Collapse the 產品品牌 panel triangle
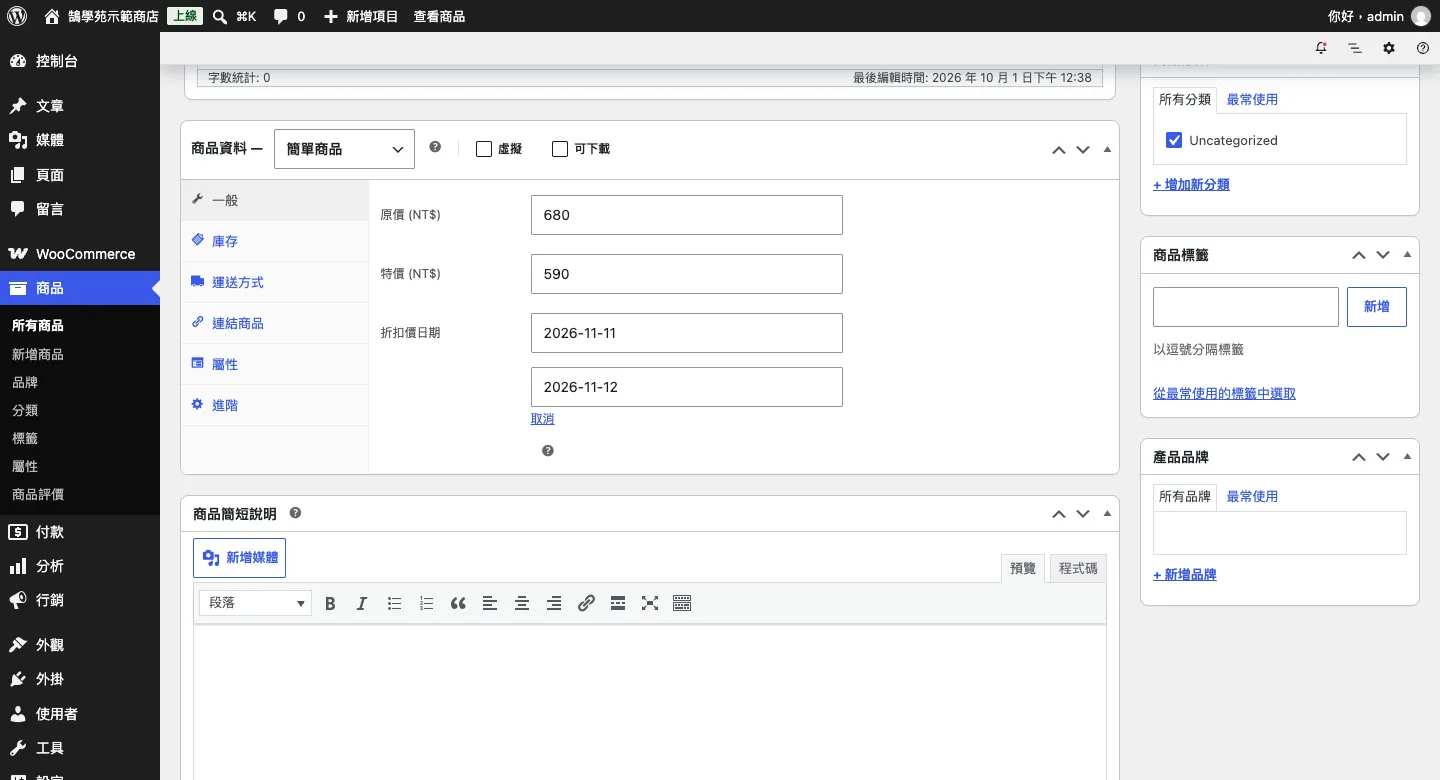Viewport: 1440px width, 780px height. (1407, 456)
